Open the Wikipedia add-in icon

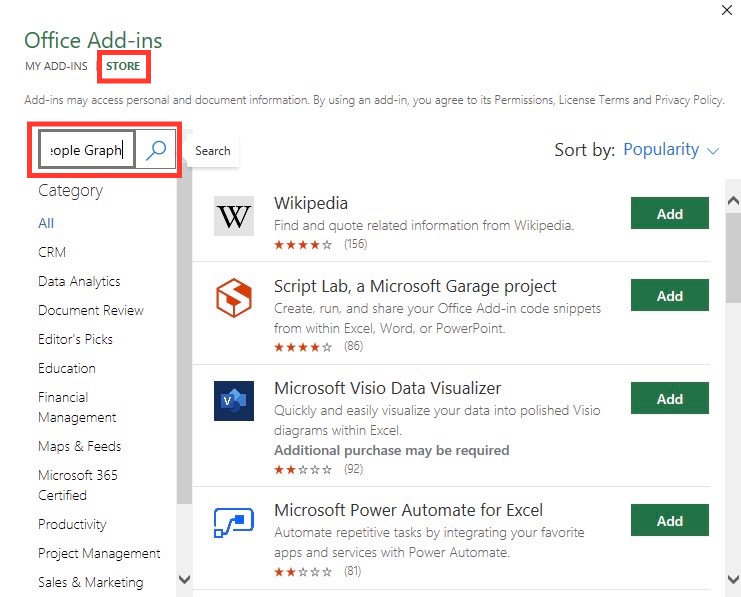[234, 216]
